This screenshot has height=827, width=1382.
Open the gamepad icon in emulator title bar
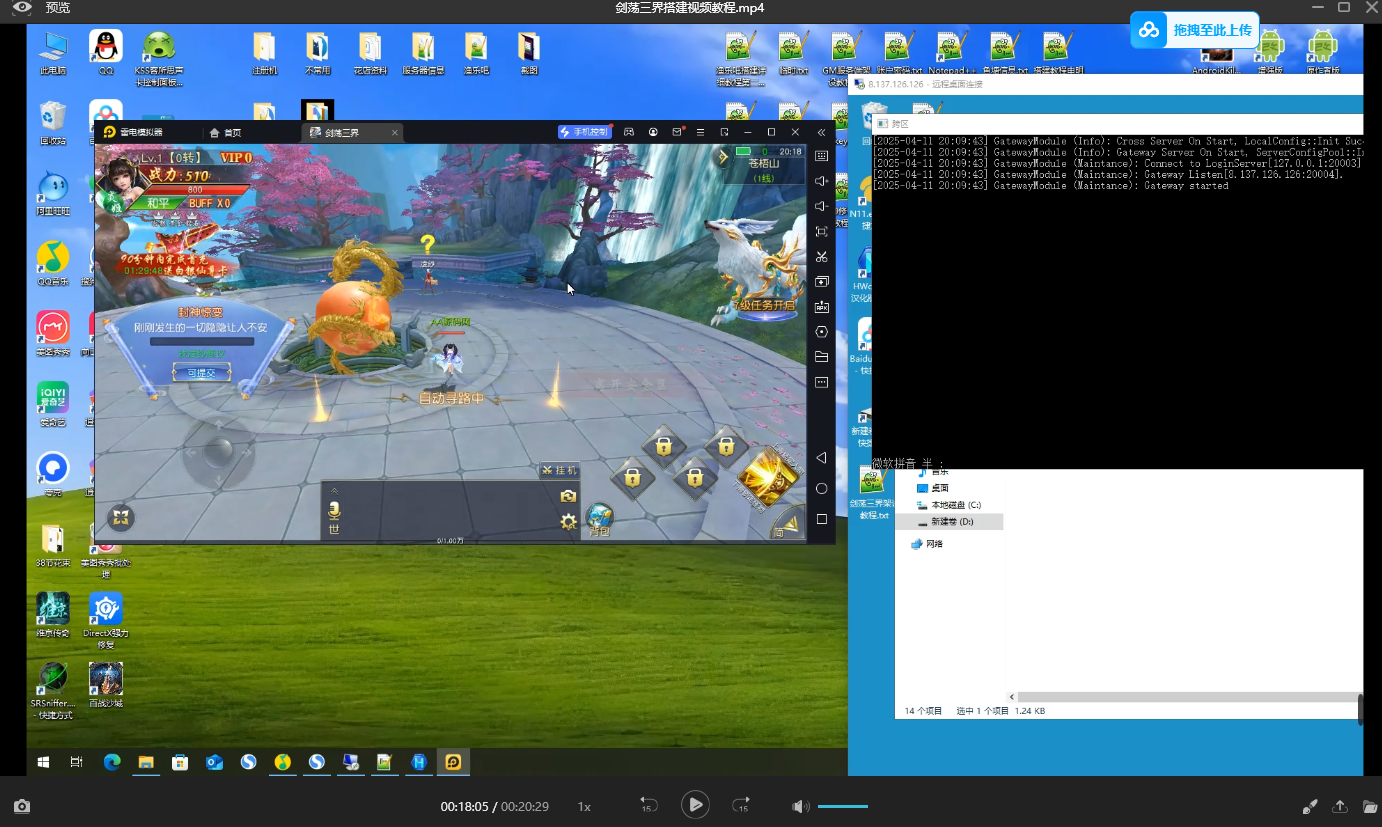pos(629,132)
